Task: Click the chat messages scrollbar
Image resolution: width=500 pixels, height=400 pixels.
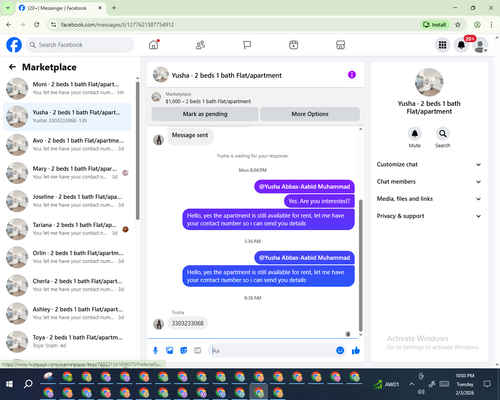Action: coord(360,265)
